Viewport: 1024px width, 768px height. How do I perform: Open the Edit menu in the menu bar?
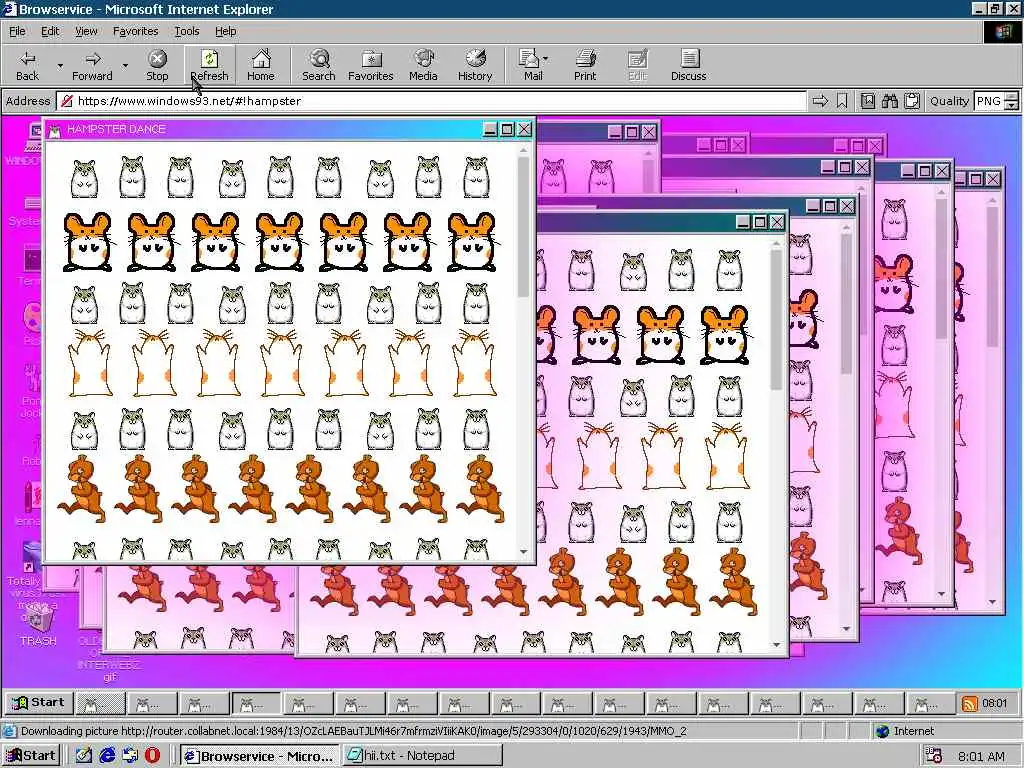coord(50,31)
